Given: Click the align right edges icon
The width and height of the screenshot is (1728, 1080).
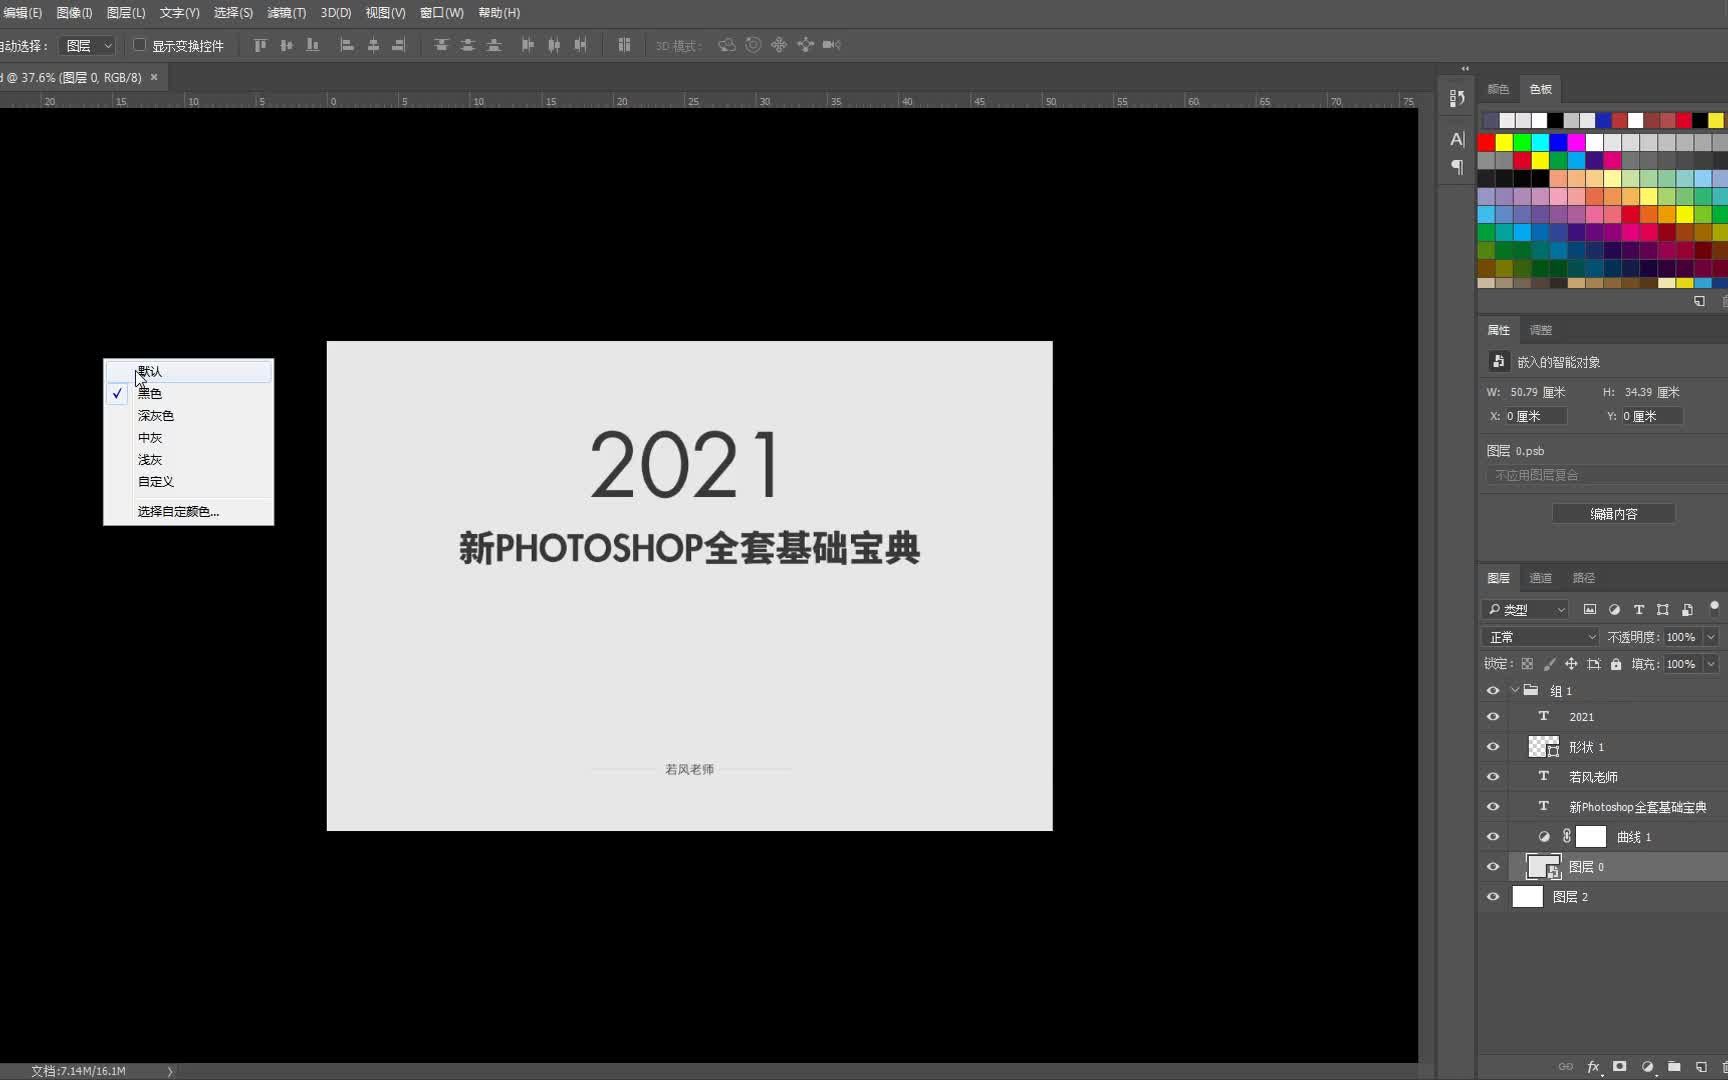Looking at the screenshot, I should [x=399, y=45].
